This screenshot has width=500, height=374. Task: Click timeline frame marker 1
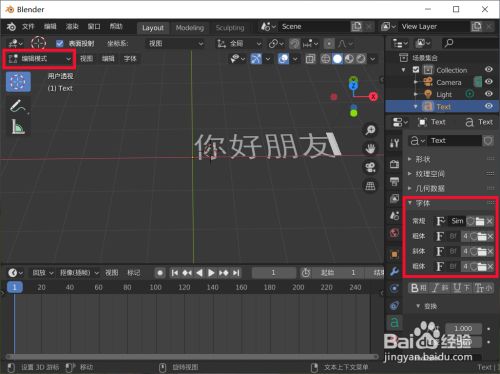coord(15,287)
